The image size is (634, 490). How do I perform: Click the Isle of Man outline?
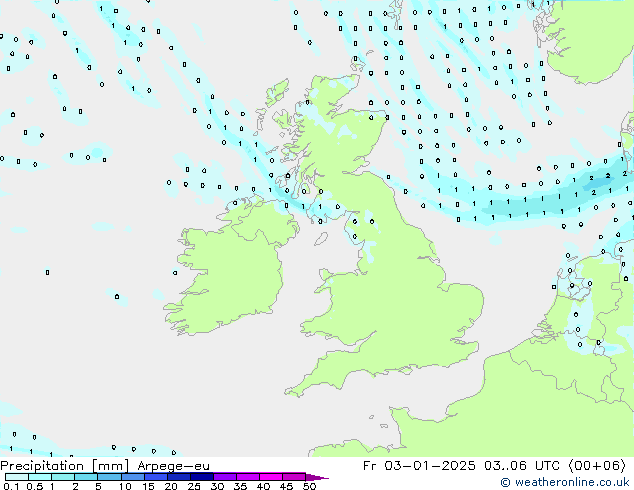[x=321, y=239]
